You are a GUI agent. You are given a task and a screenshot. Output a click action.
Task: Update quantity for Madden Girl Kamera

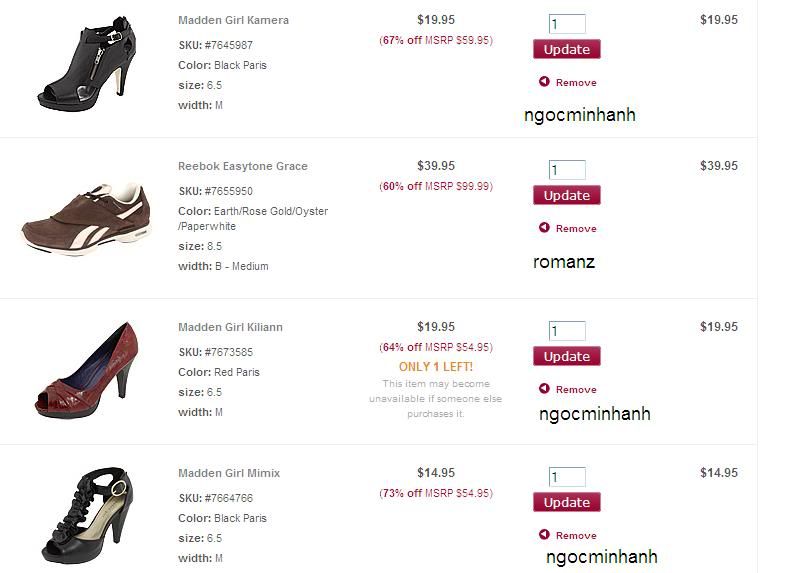click(x=566, y=49)
